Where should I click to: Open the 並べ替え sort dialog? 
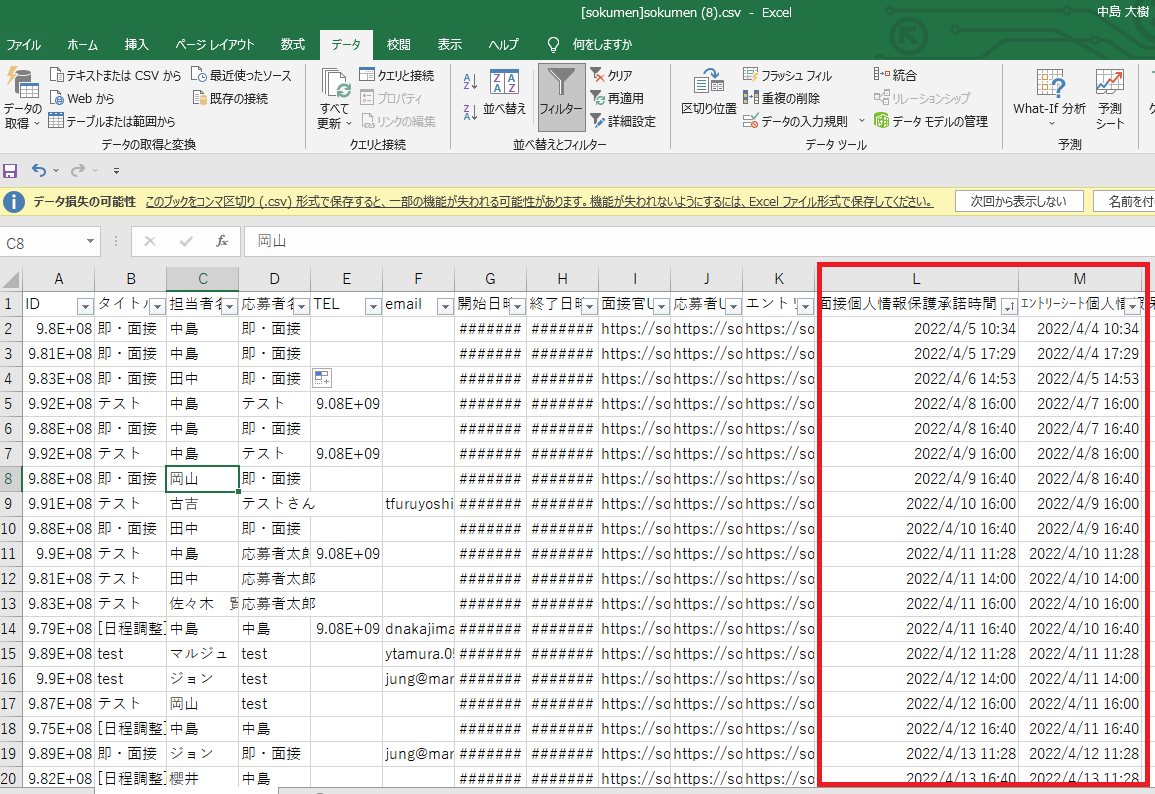[504, 94]
